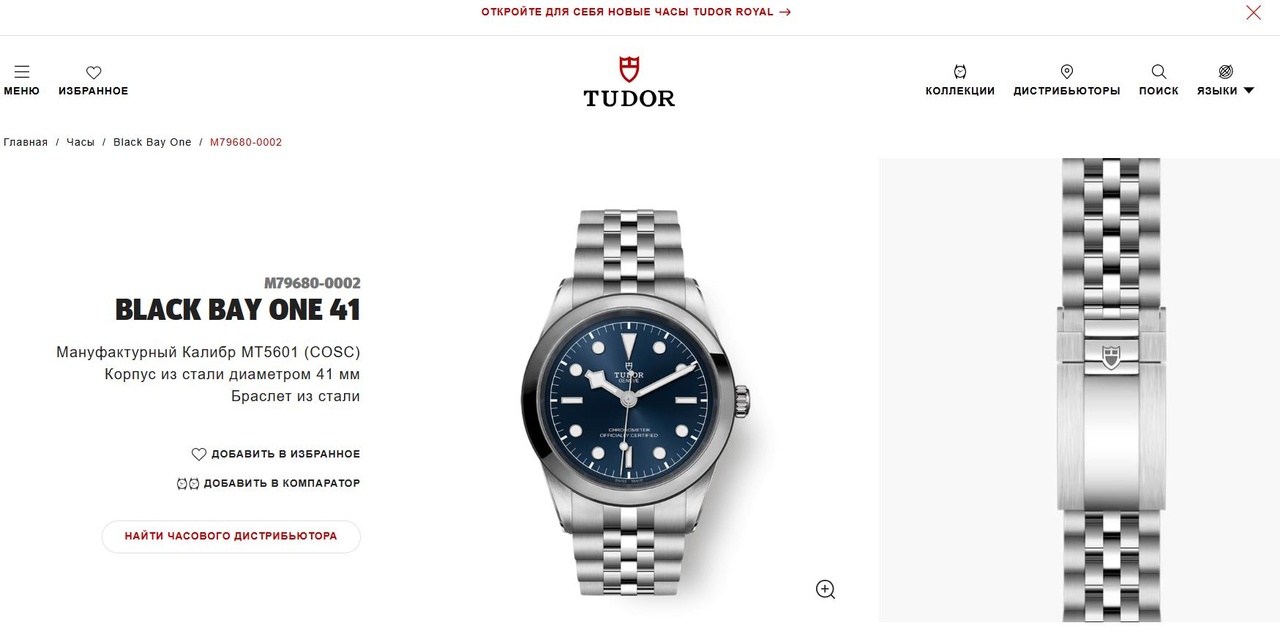1280x631 pixels.
Task: Click the Меню label
Action: (22, 91)
